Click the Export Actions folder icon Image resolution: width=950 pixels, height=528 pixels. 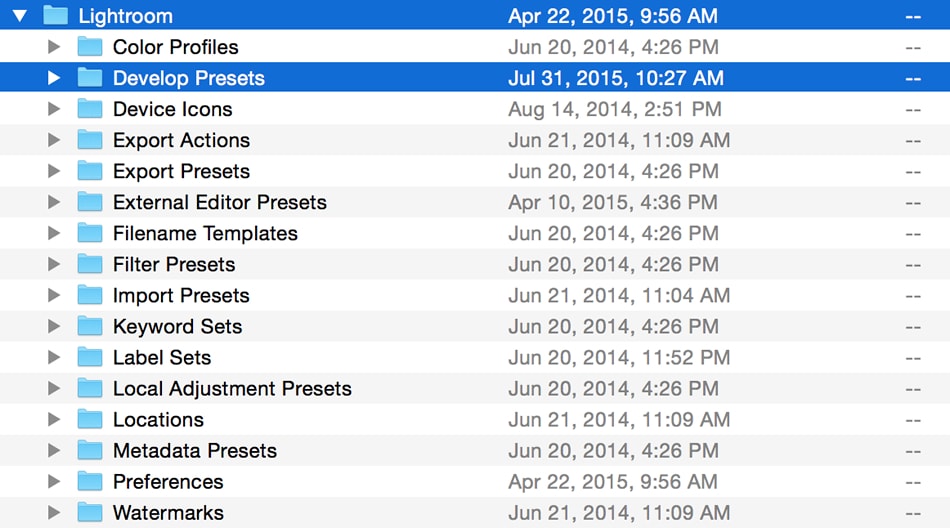[90, 139]
